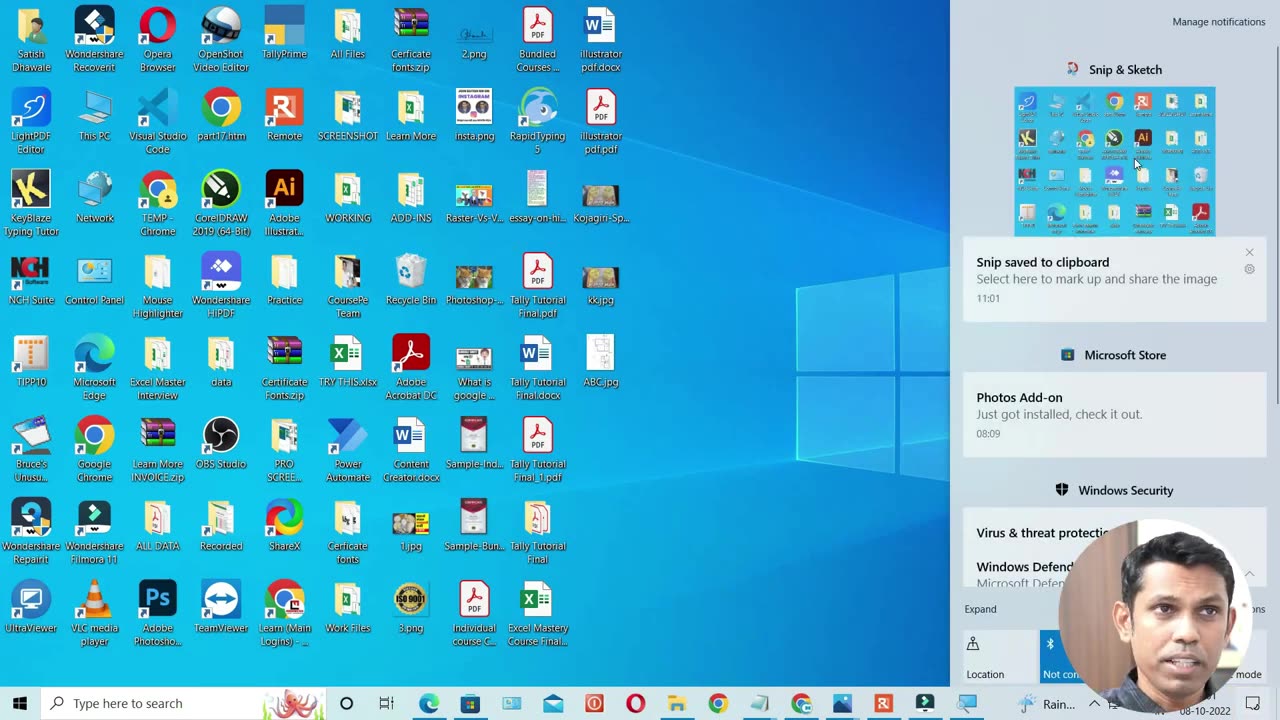This screenshot has width=1280, height=720.
Task: Click the Microsoft Store group header
Action: pos(1115,355)
